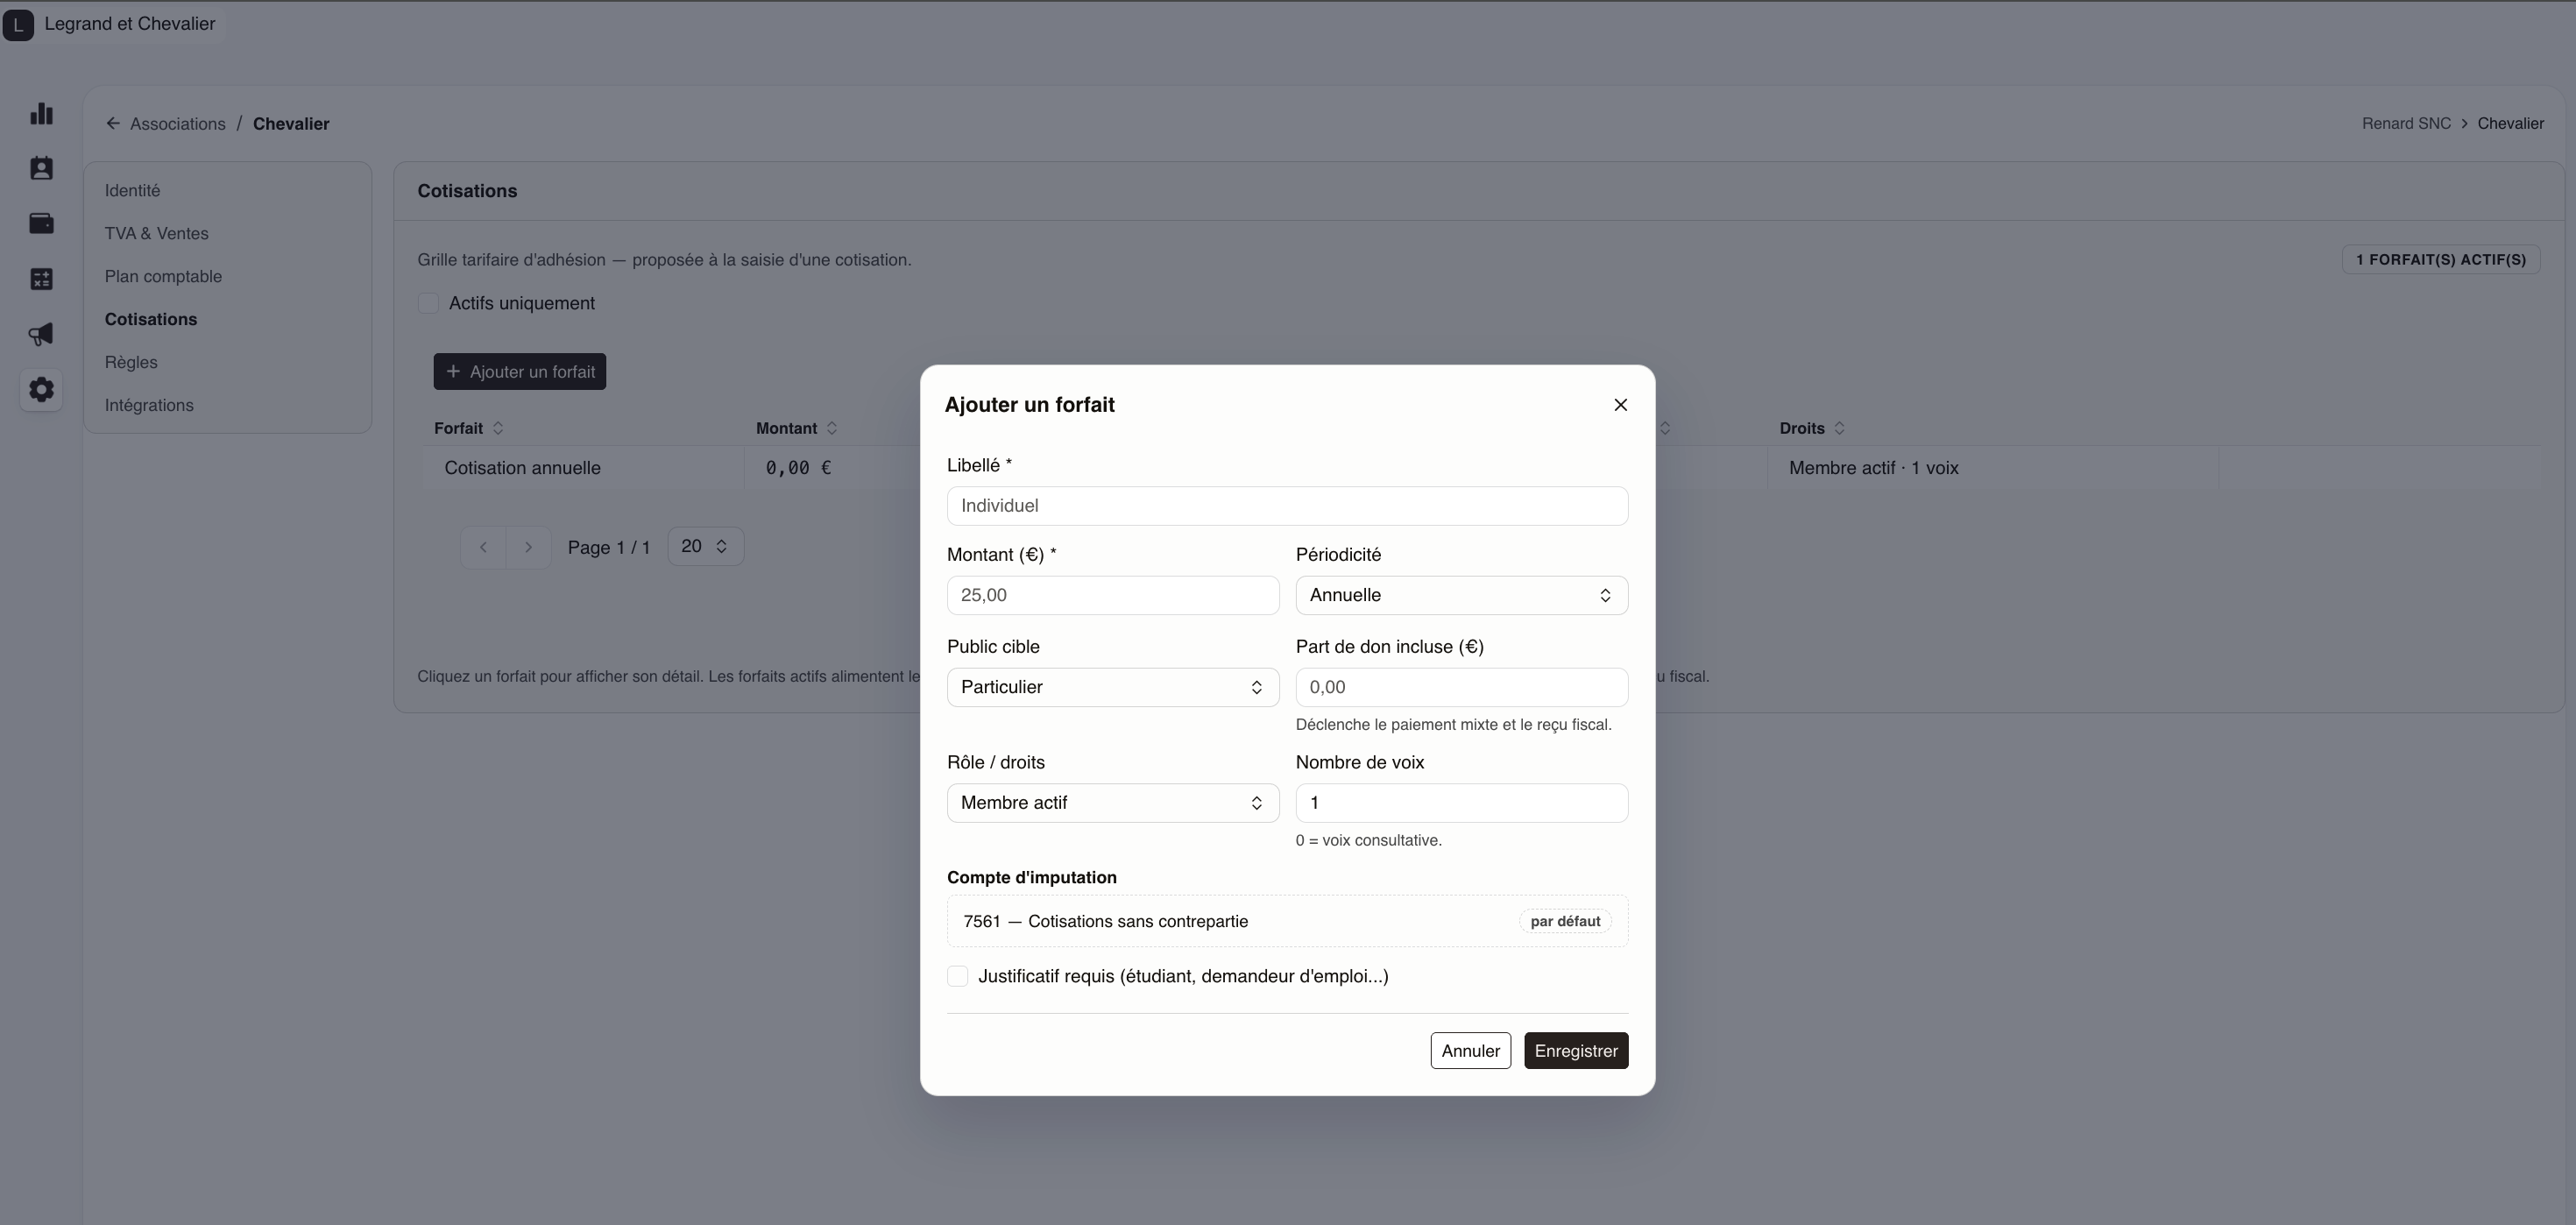The height and width of the screenshot is (1225, 2576).
Task: Open the calculator sidebar icon
Action: tap(41, 279)
